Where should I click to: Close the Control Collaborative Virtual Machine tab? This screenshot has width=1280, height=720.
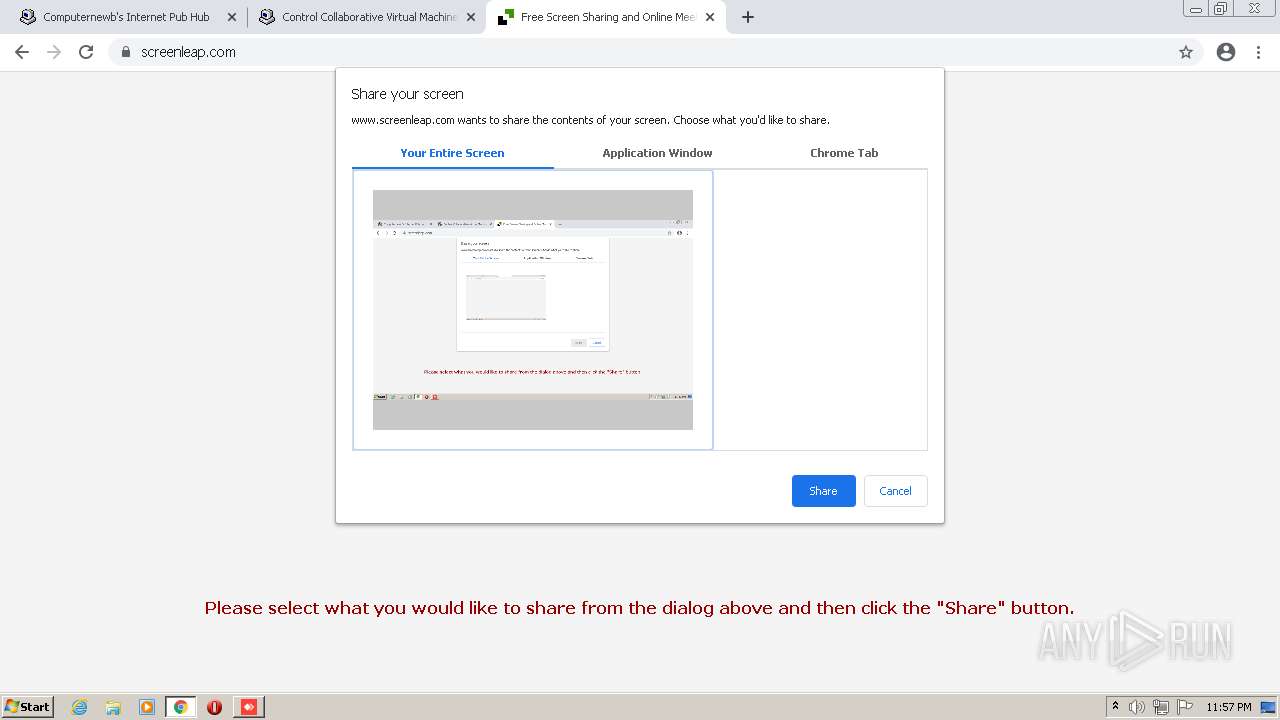pyautogui.click(x=471, y=17)
